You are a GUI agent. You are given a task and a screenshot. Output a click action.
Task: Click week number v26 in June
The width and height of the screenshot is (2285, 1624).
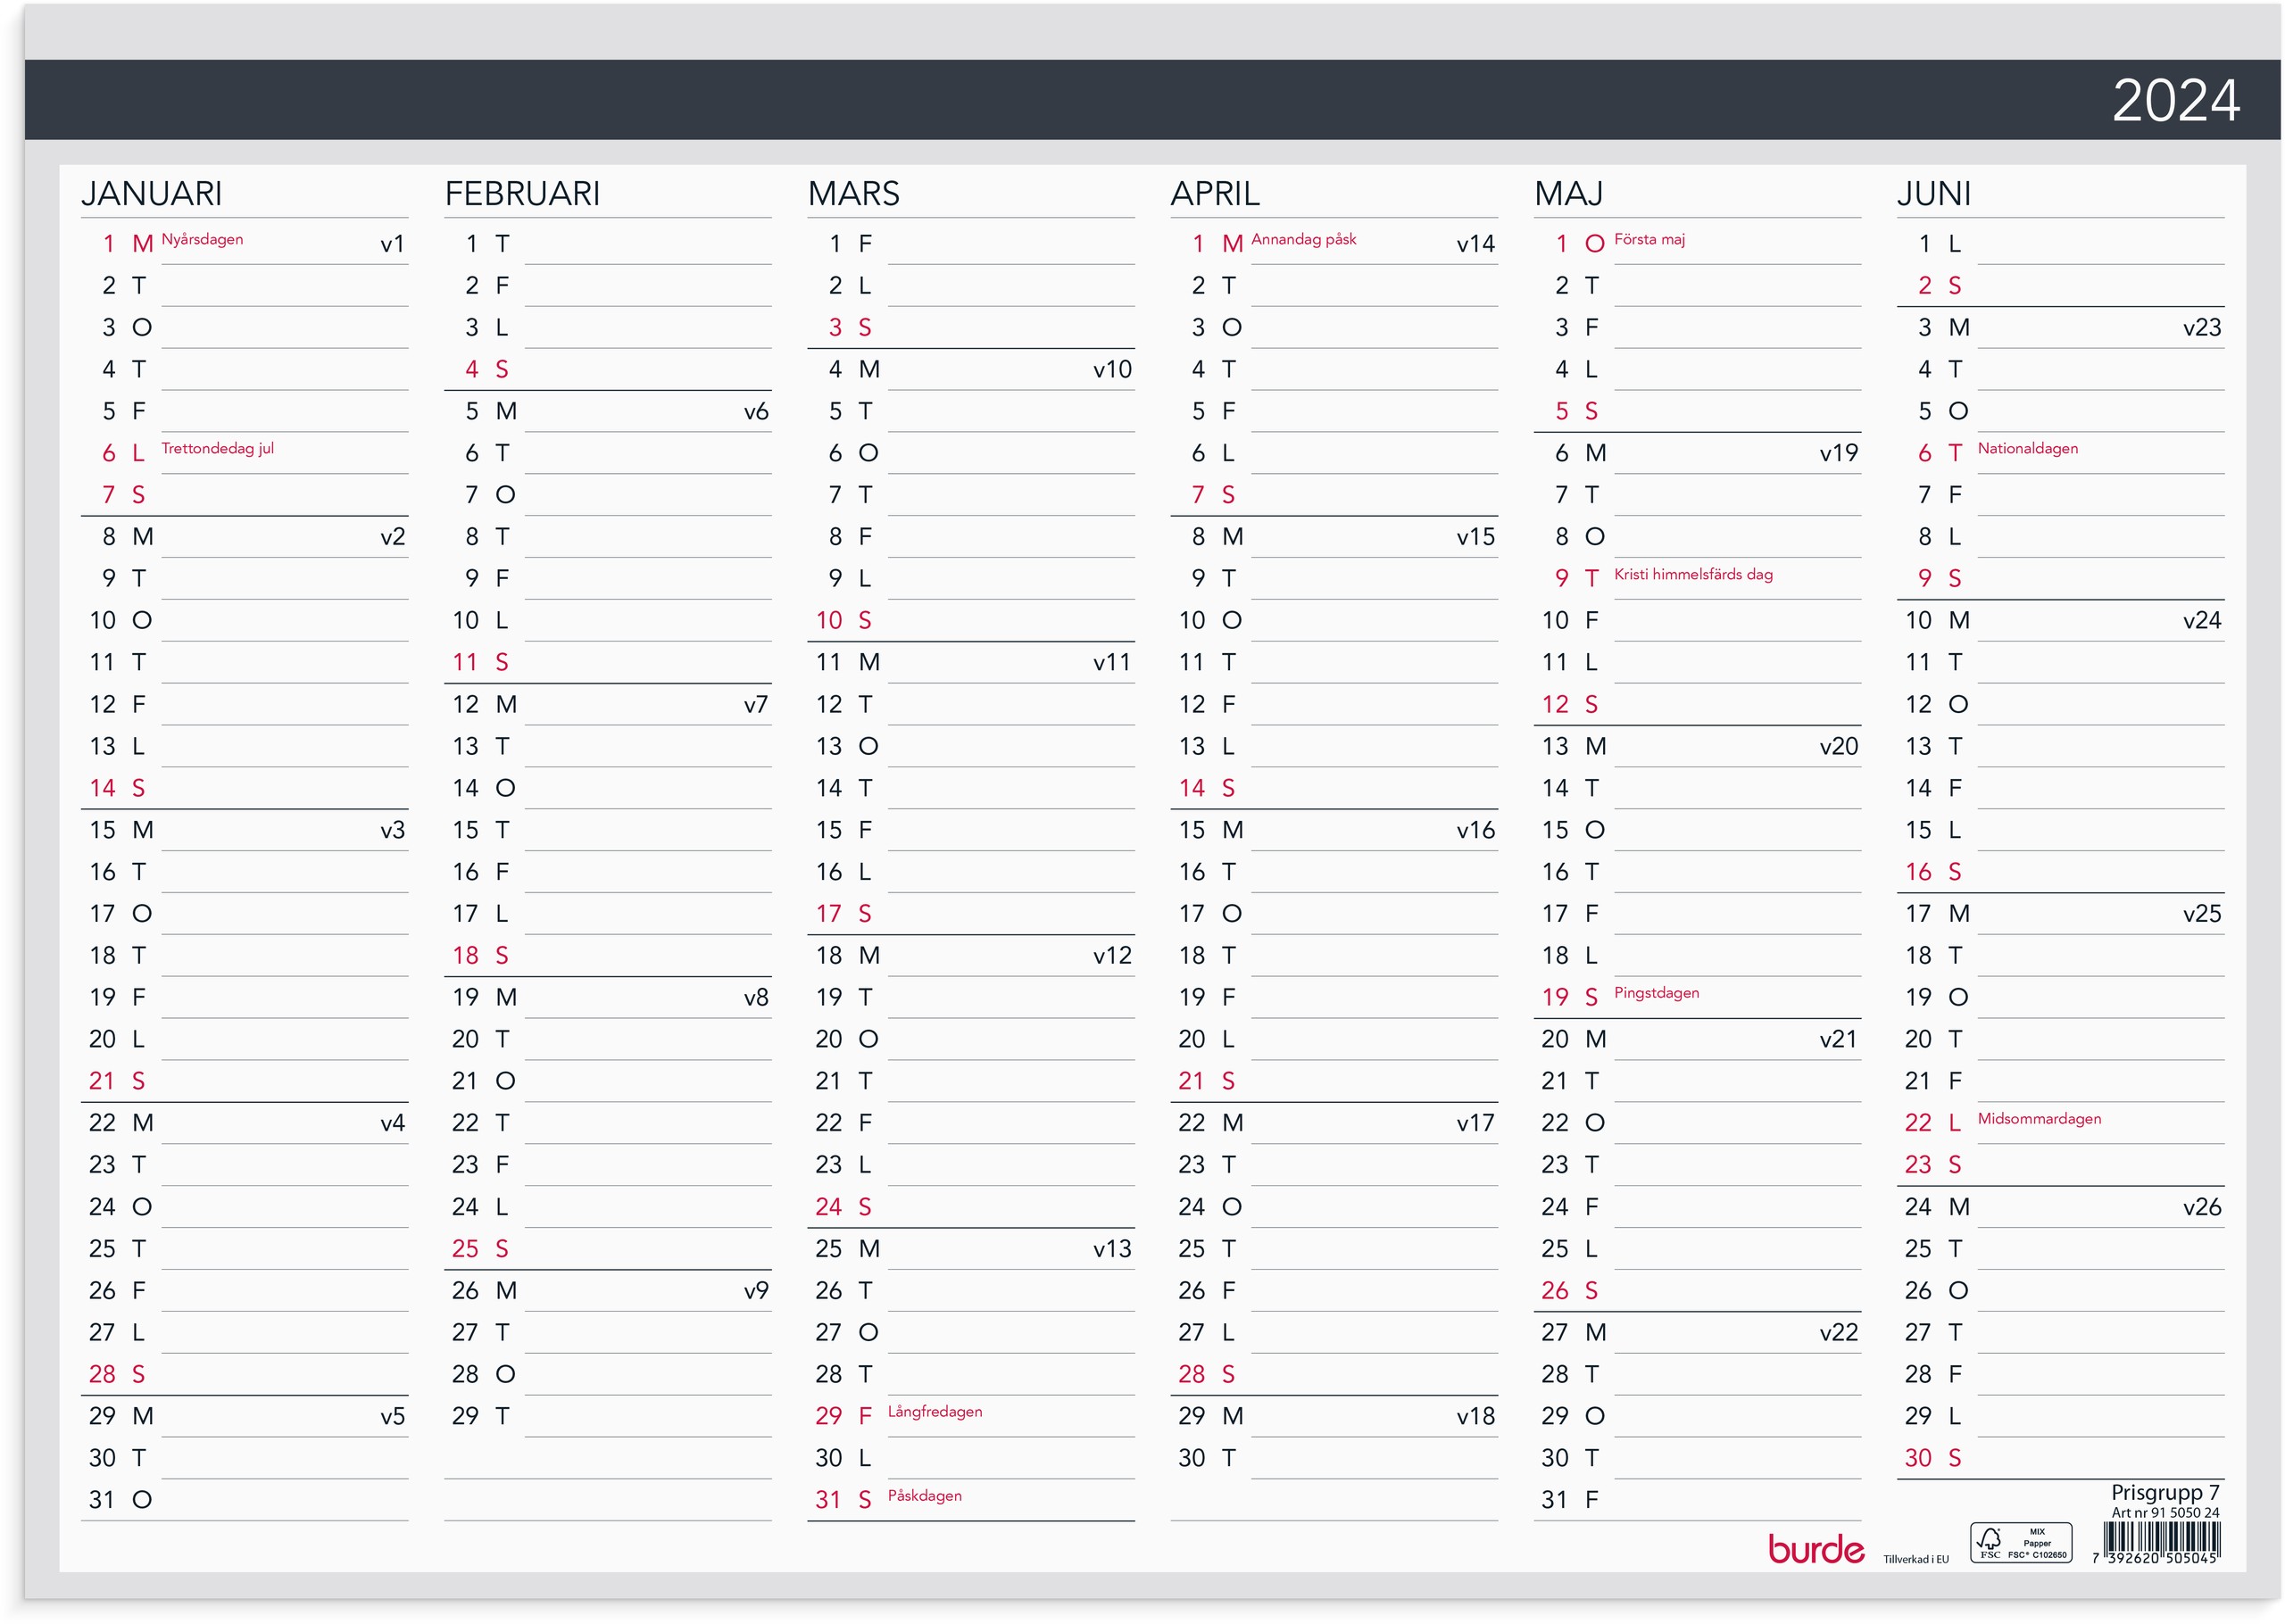coord(2201,1207)
